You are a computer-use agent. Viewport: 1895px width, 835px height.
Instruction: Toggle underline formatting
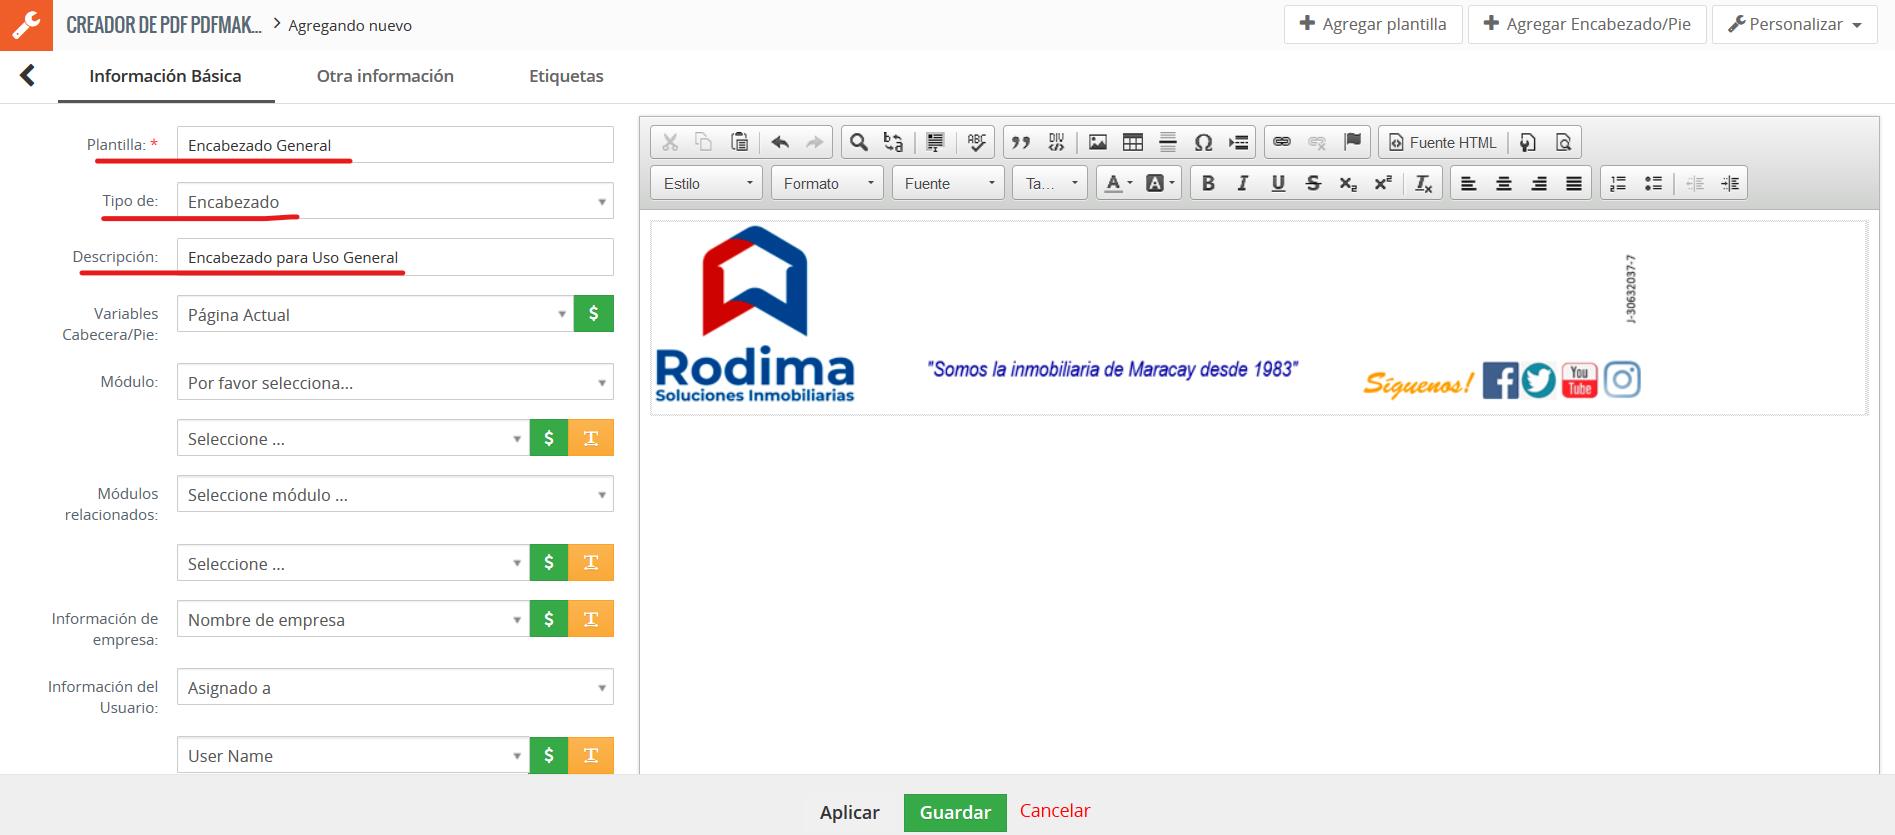pyautogui.click(x=1277, y=183)
